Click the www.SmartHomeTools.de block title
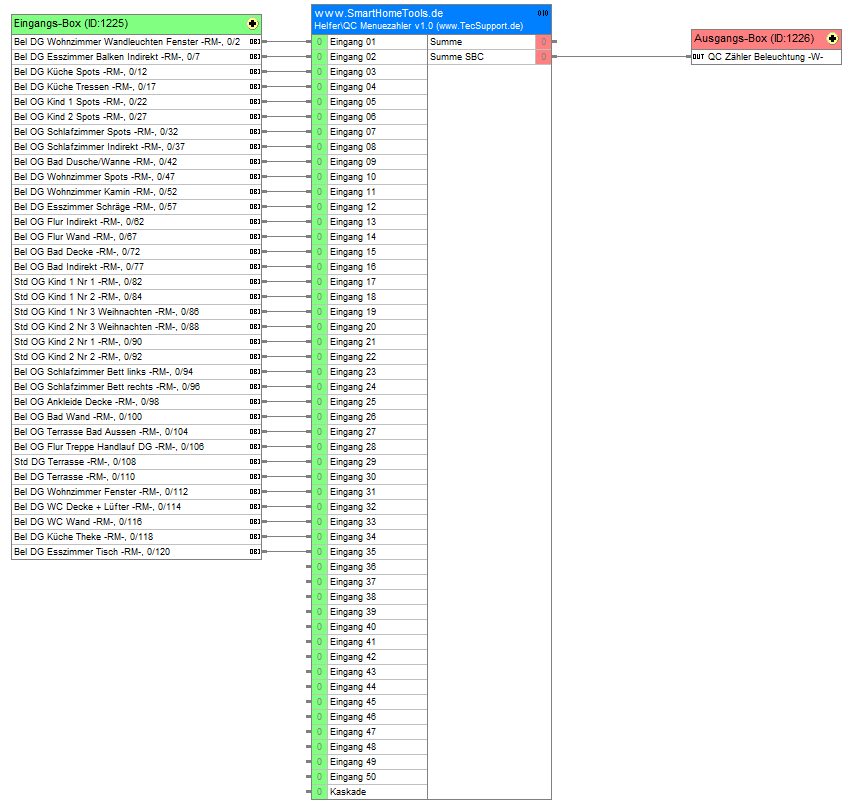Viewport: 852px width, 807px height. click(x=379, y=13)
